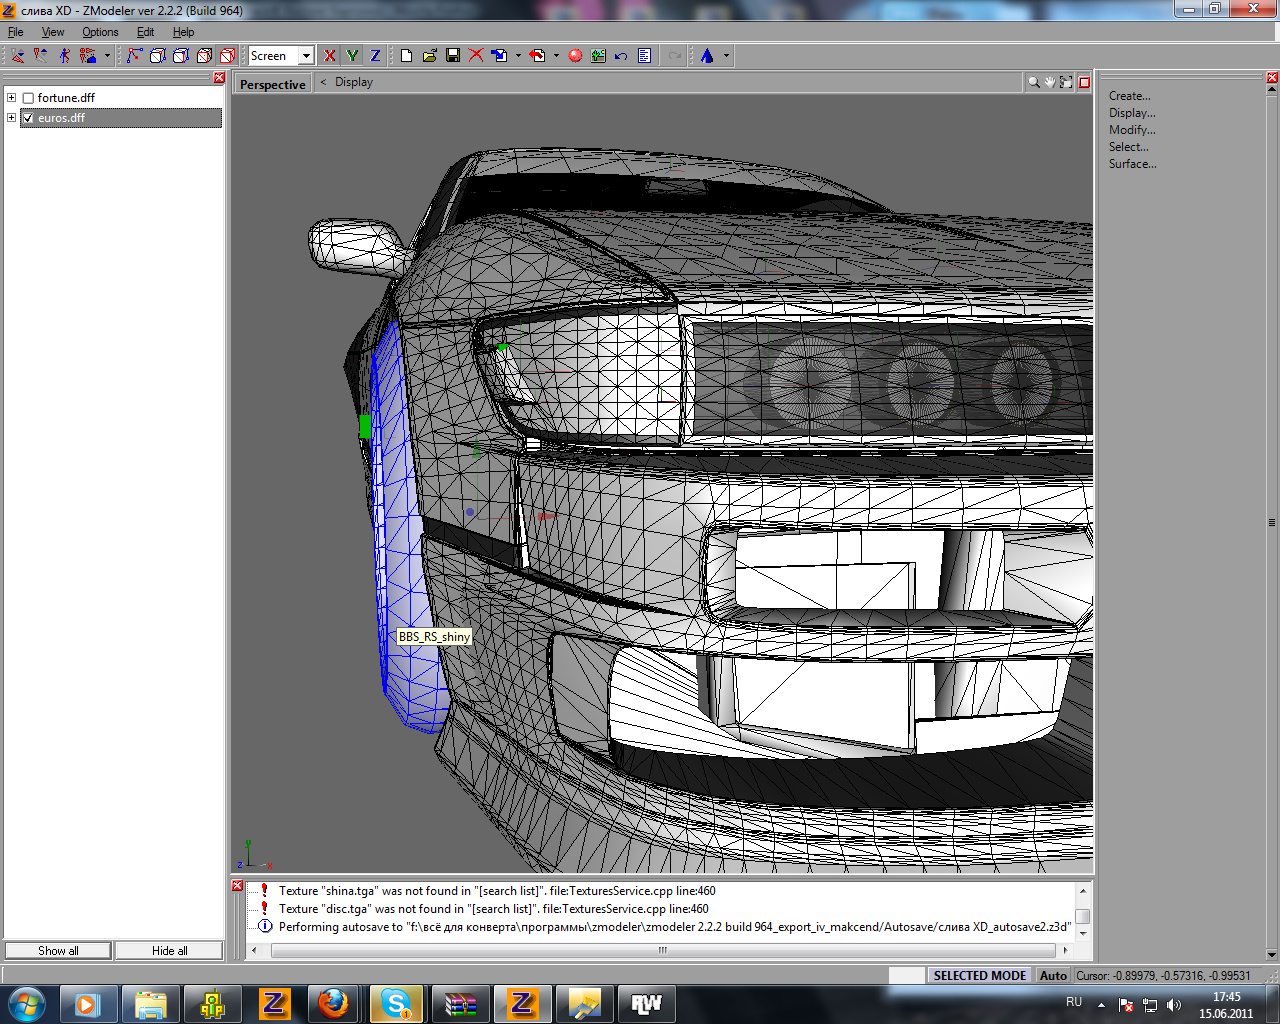Click the Undo arrow icon in toolbar
Screen dimensions: 1280x1024
tap(621, 56)
